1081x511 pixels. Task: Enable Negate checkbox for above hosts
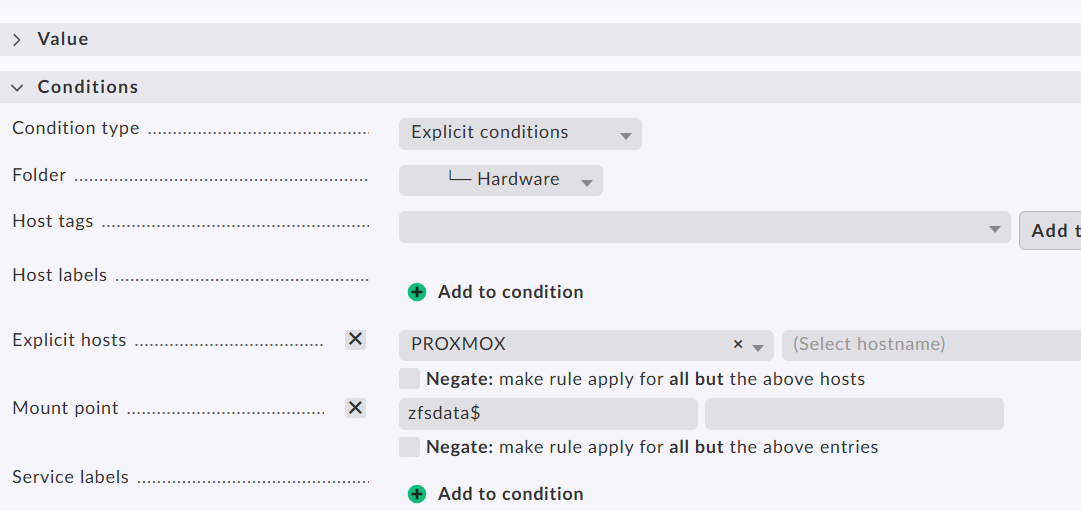tap(409, 379)
